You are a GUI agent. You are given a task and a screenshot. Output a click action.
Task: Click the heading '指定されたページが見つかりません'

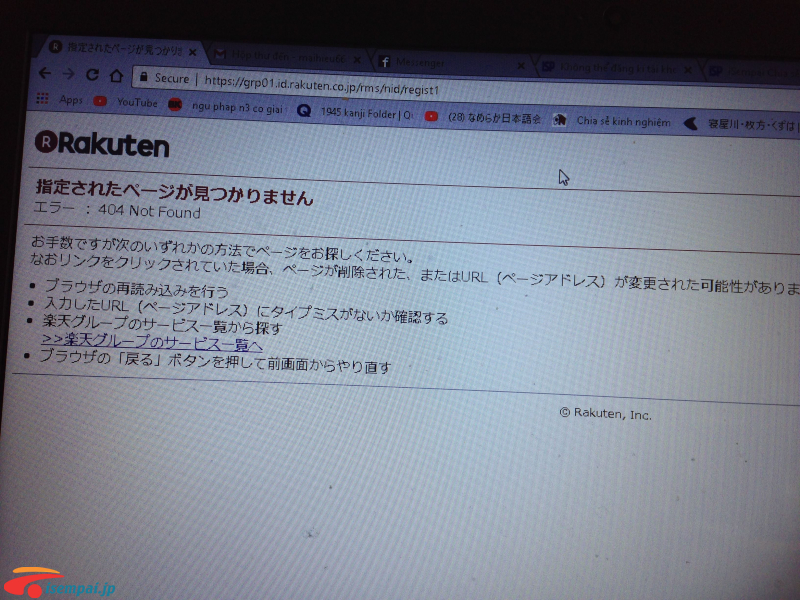tap(174, 193)
